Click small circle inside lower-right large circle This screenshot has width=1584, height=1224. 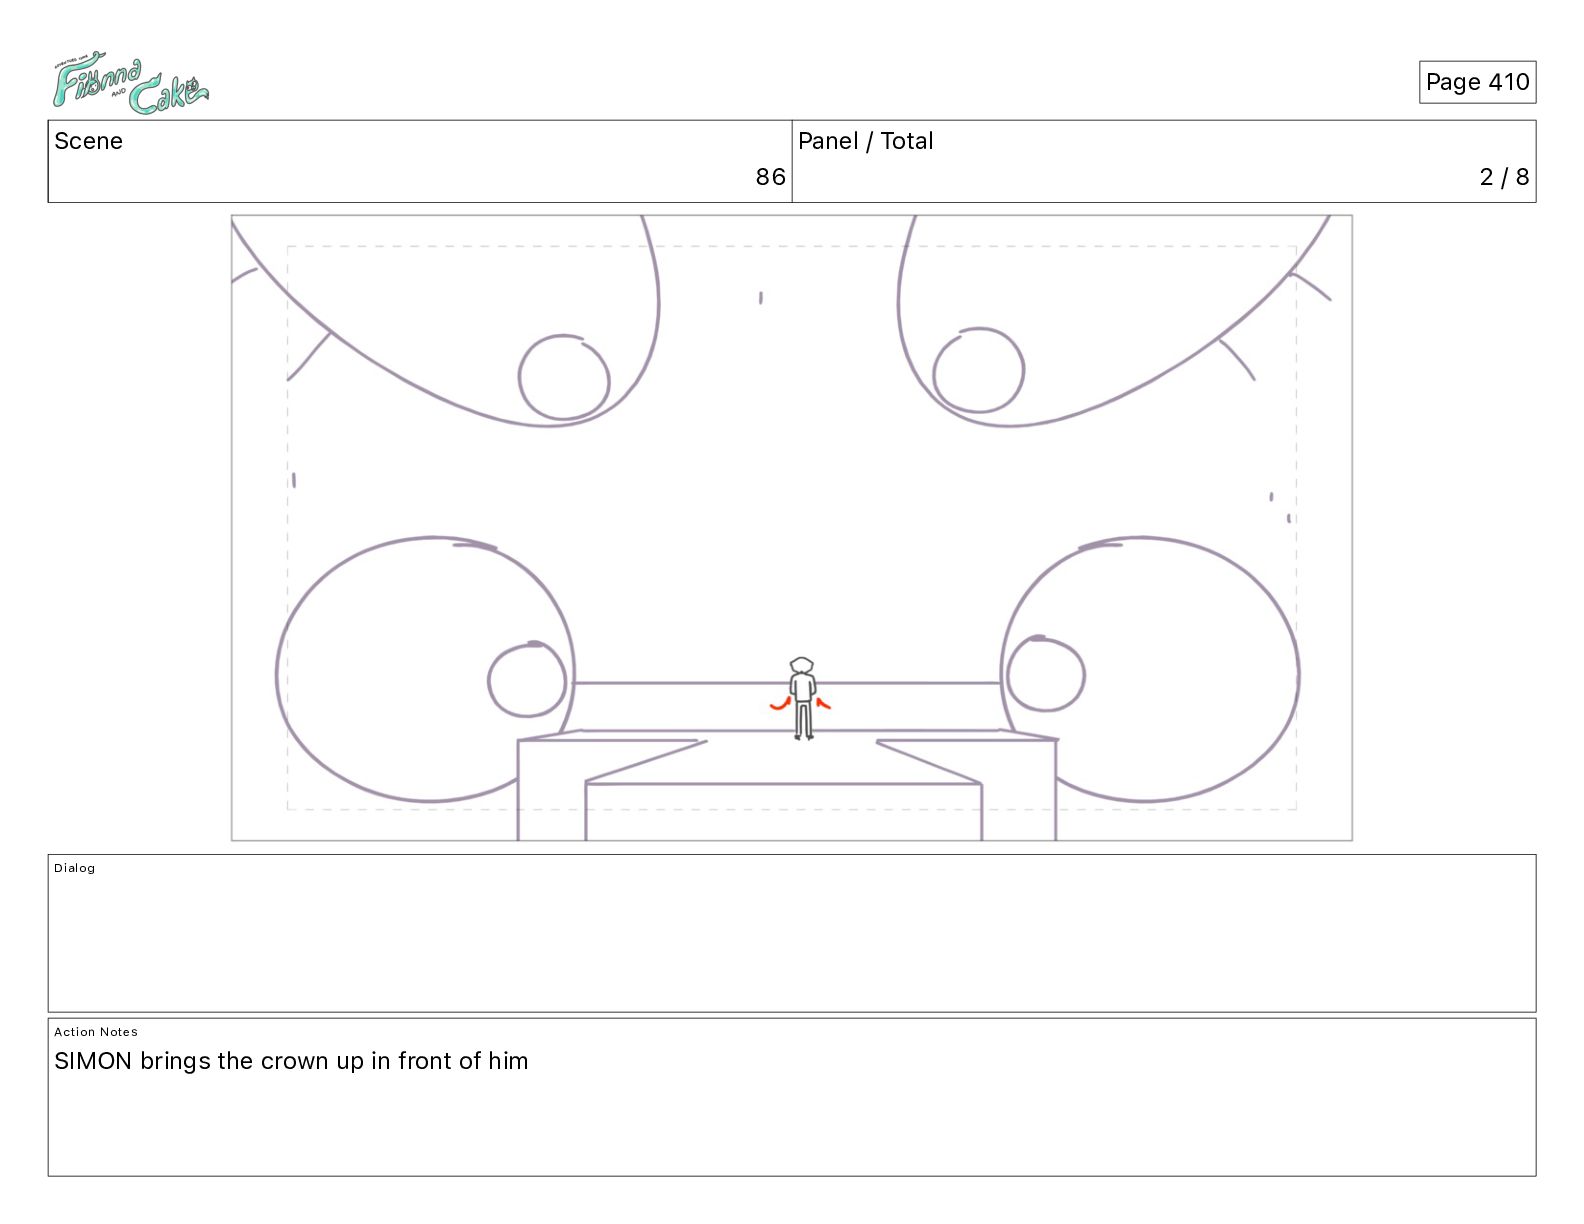click(1045, 674)
